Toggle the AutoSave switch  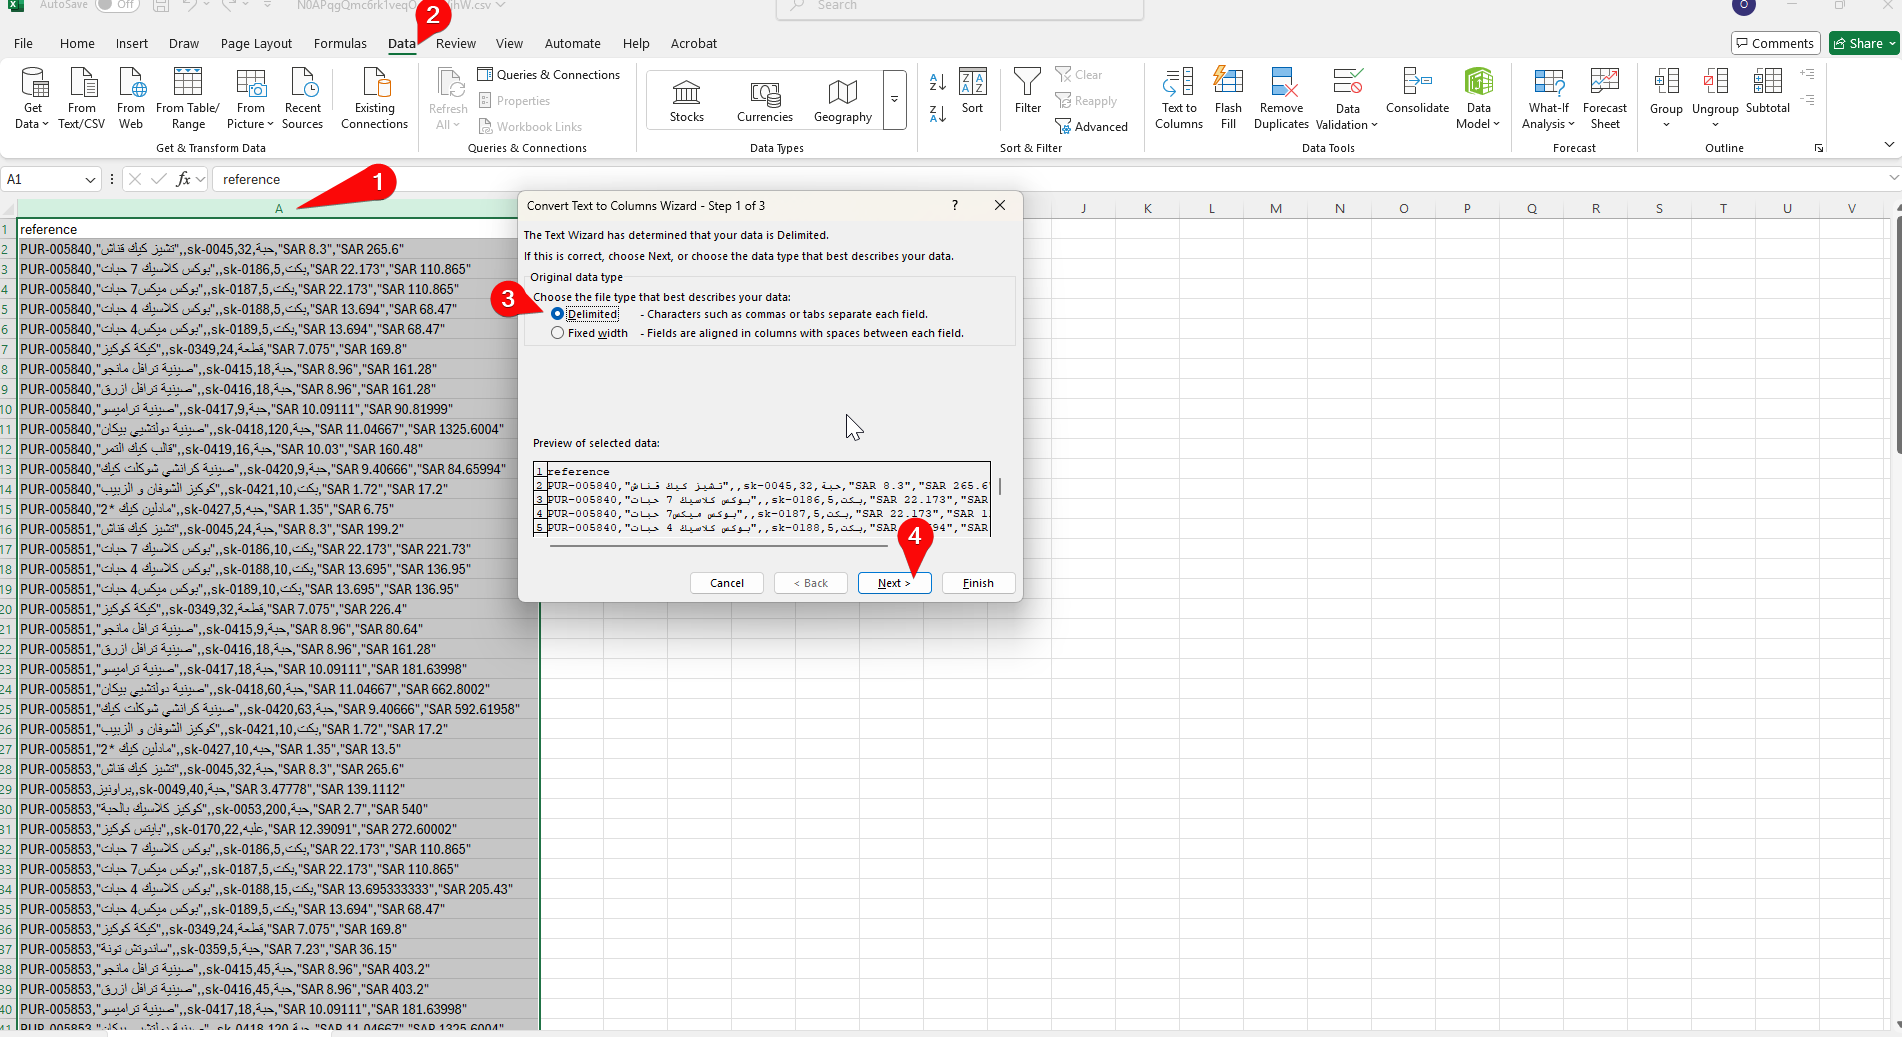[x=117, y=5]
